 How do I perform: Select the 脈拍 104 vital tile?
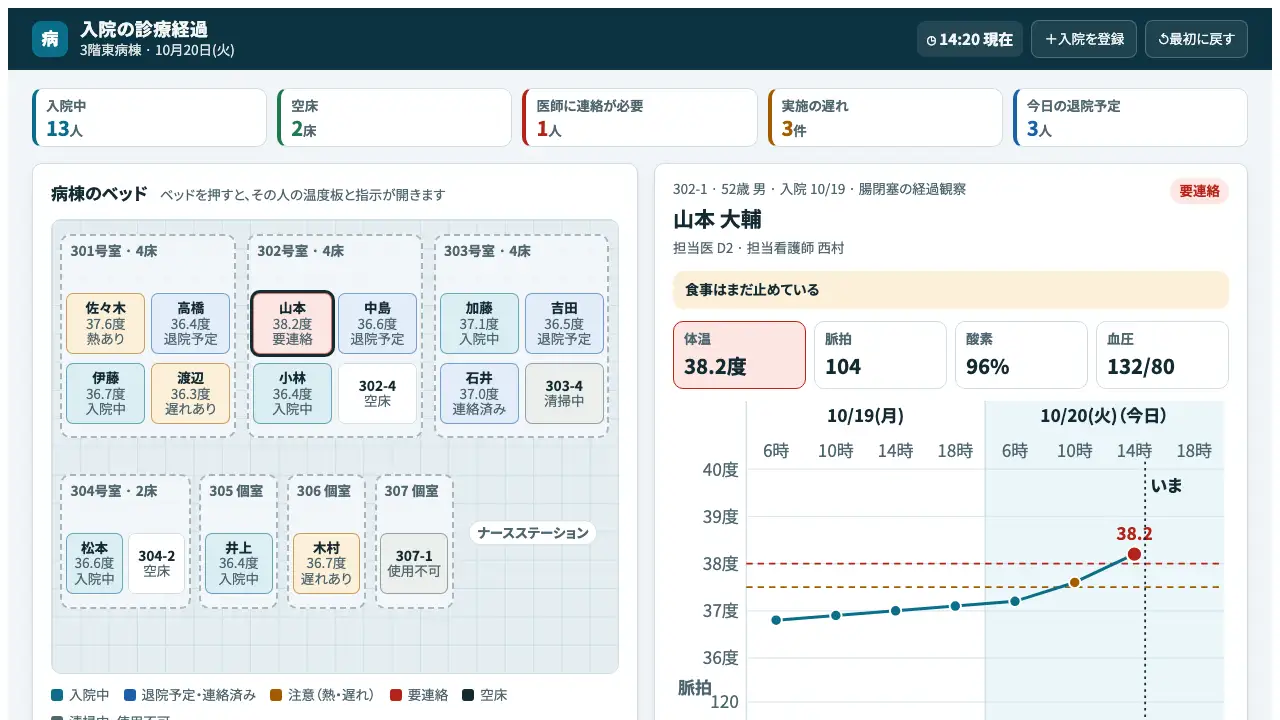(x=880, y=354)
